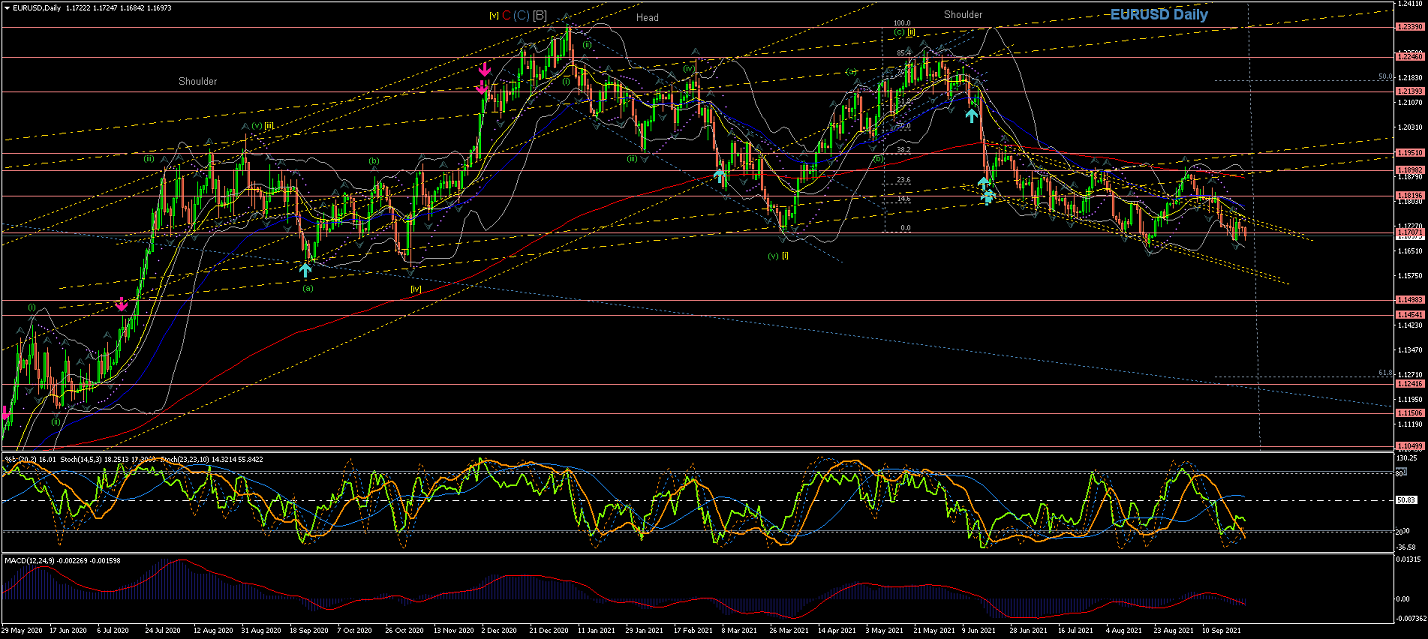Click the MACD(12,24,9) indicator label
This screenshot has width=1428, height=639.
(32, 559)
